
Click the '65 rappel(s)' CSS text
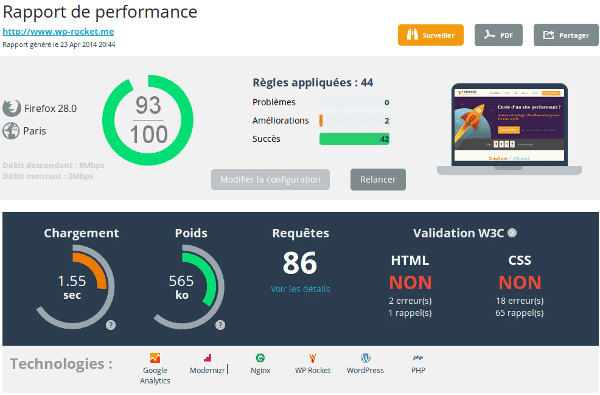[x=520, y=313]
